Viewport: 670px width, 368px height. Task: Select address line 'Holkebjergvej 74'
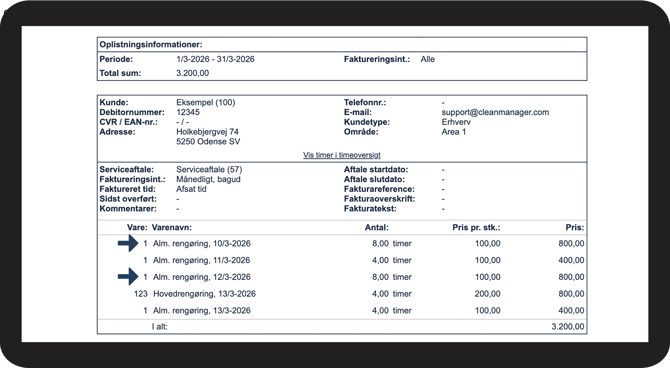pos(207,132)
